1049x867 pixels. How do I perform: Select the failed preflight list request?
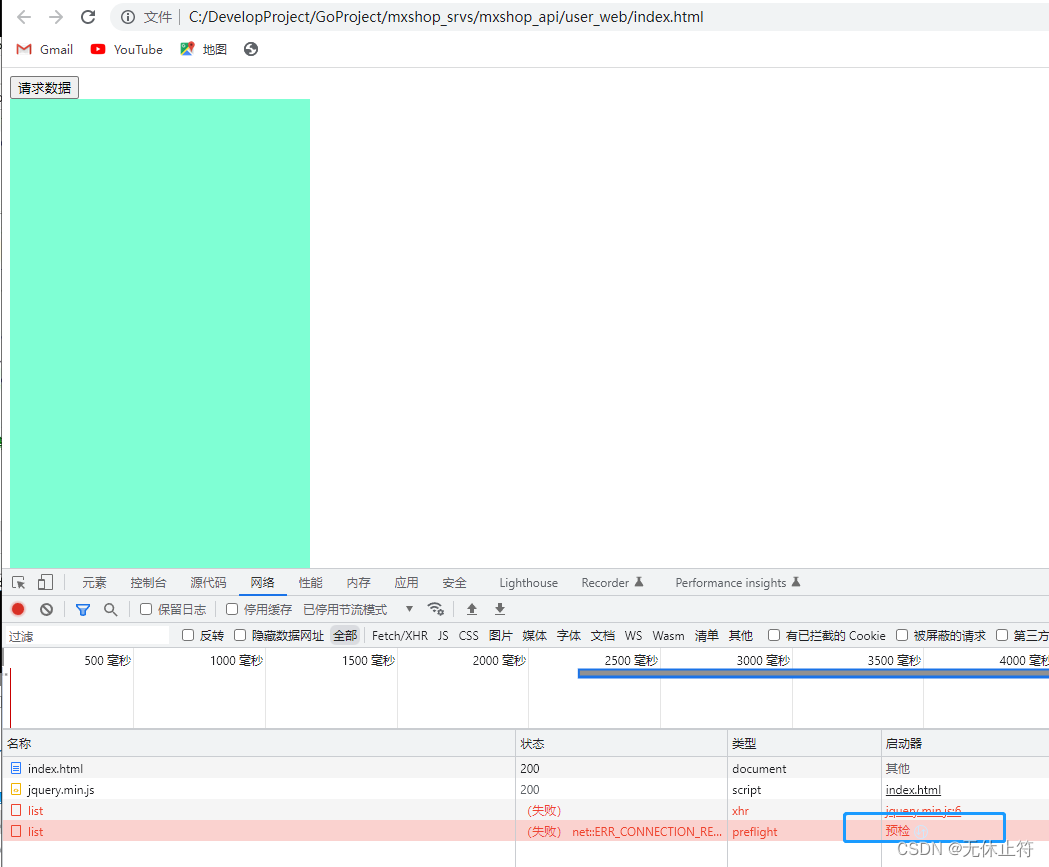click(526, 832)
